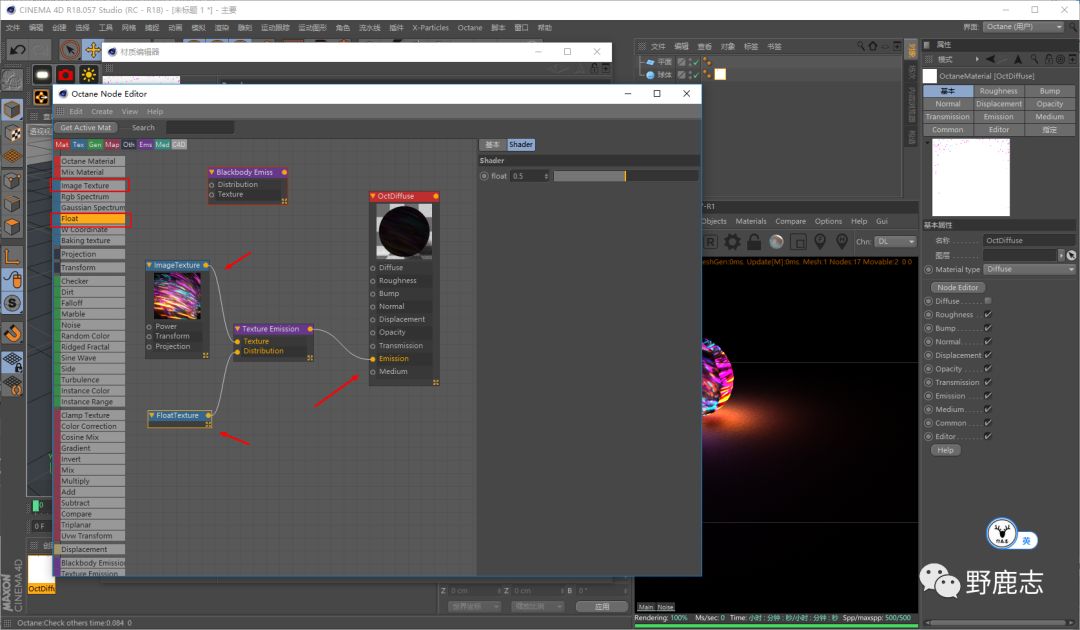The height and width of the screenshot is (630, 1080).
Task: Click the clay render sphere icon
Action: 776,242
